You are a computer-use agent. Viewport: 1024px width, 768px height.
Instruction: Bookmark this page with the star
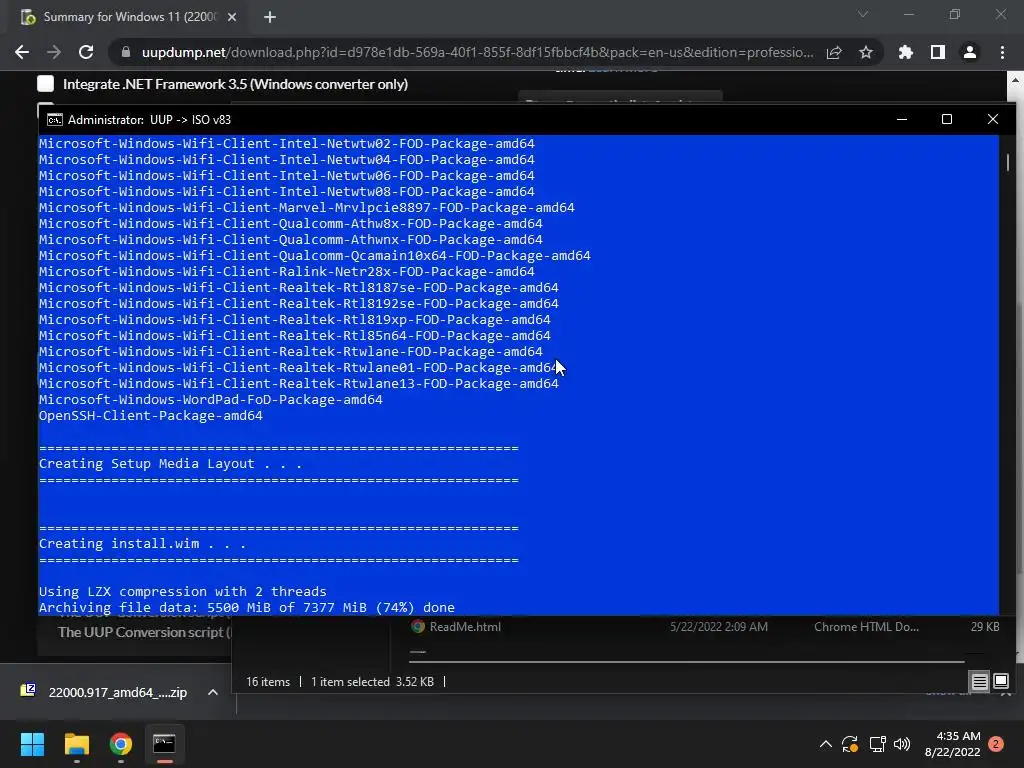pos(866,52)
